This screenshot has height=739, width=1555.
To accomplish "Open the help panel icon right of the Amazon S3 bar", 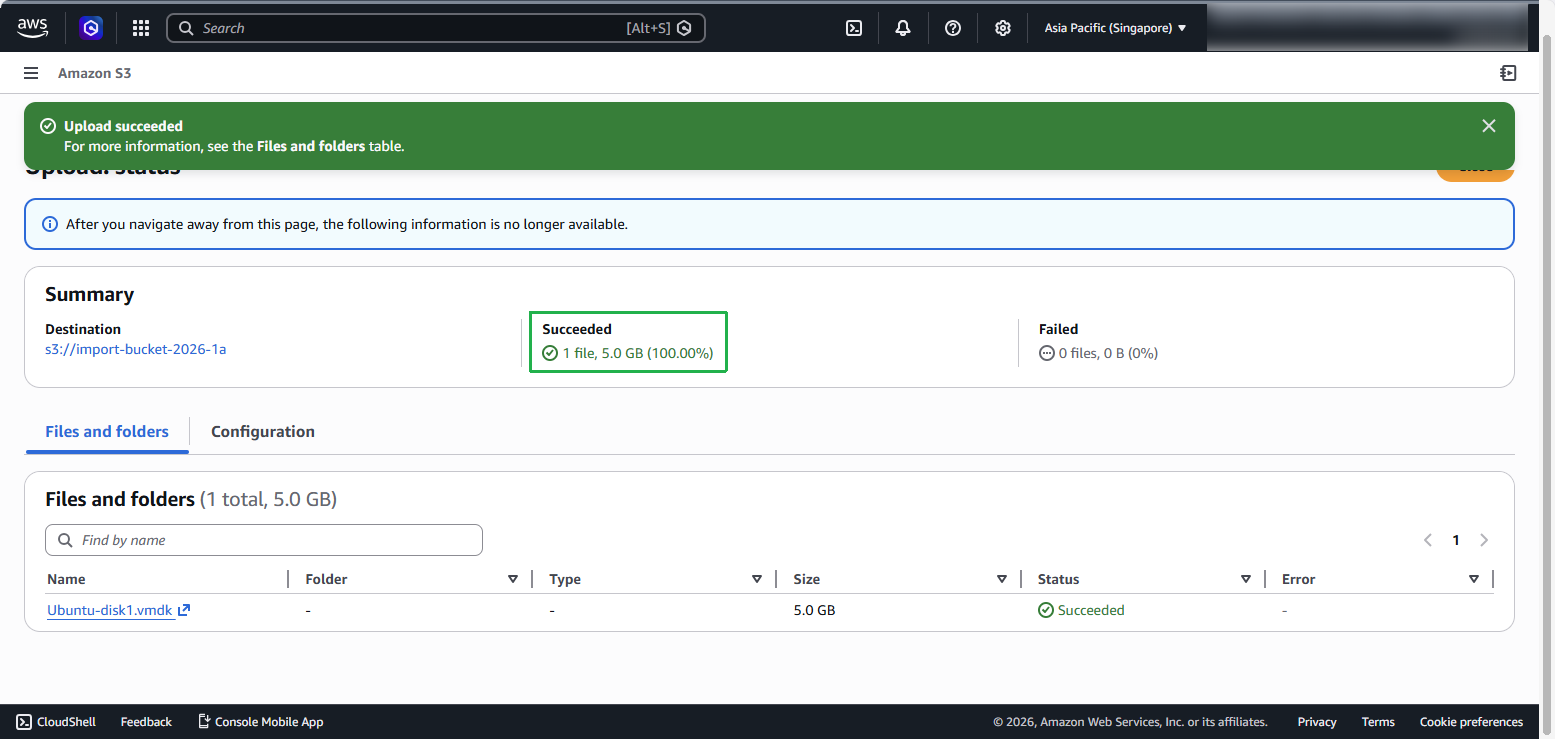I will [1508, 73].
